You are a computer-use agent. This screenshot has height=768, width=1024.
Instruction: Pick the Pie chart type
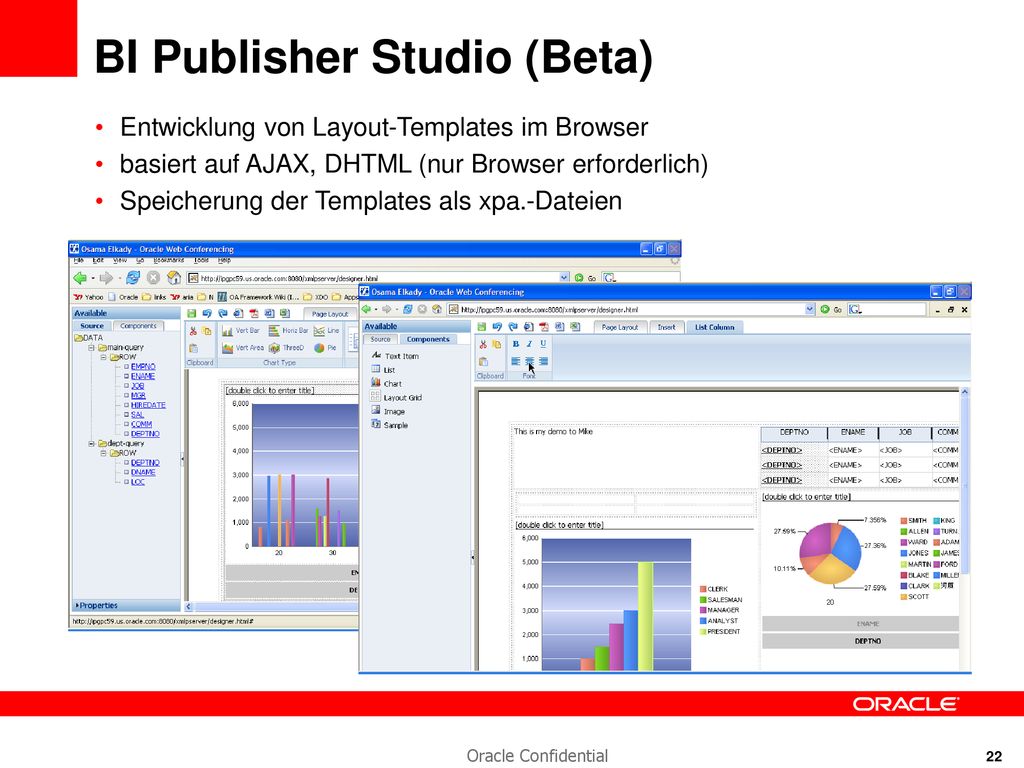pos(325,348)
